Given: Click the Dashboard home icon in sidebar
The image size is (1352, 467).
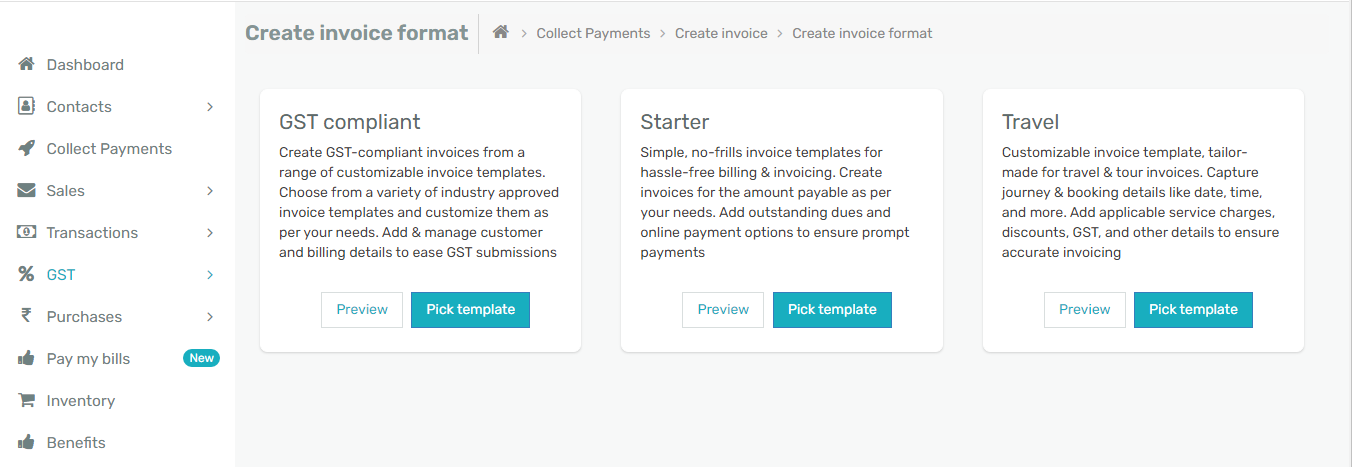Looking at the screenshot, I should [27, 65].
